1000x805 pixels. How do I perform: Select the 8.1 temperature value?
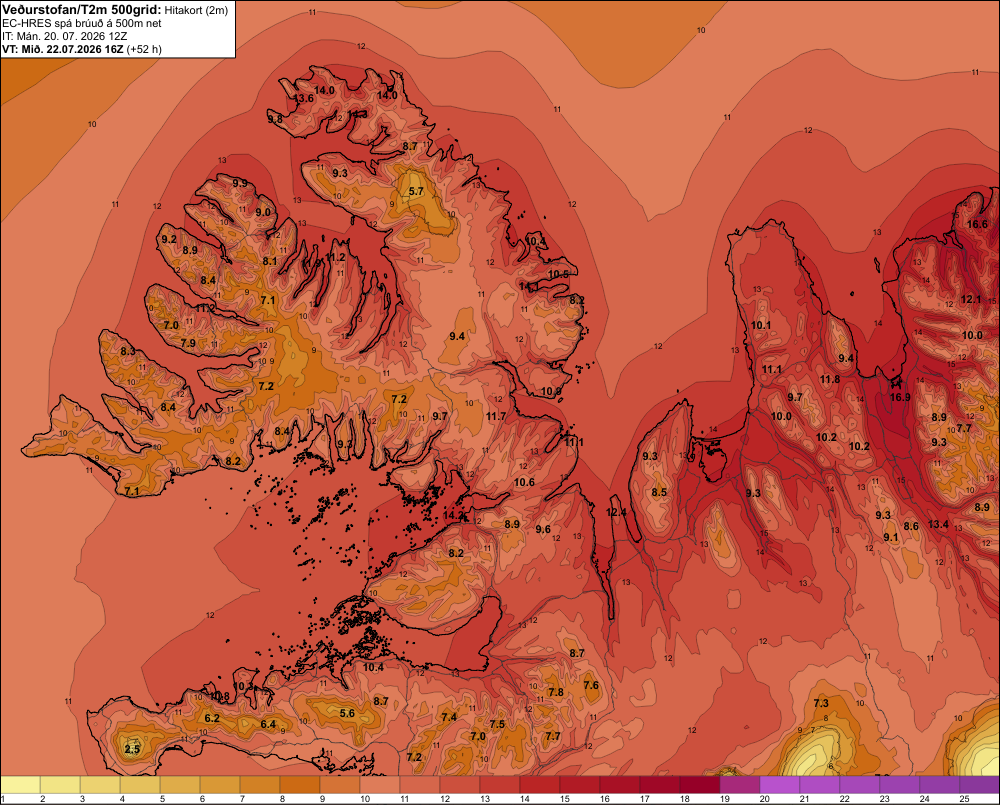[x=270, y=261]
